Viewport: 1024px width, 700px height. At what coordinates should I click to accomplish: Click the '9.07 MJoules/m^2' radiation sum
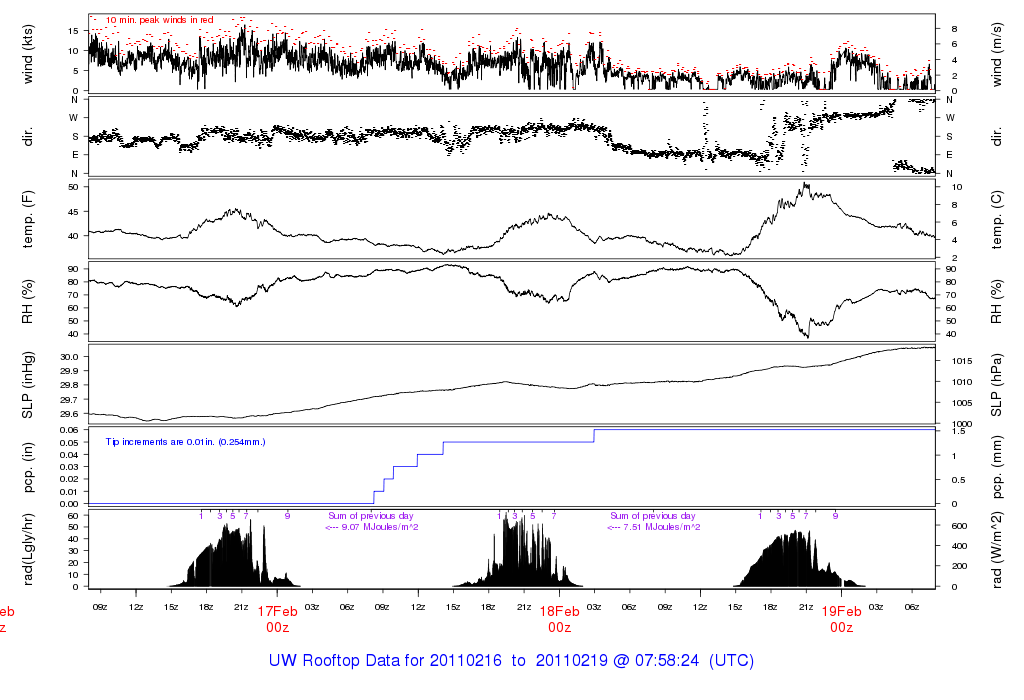pos(380,527)
